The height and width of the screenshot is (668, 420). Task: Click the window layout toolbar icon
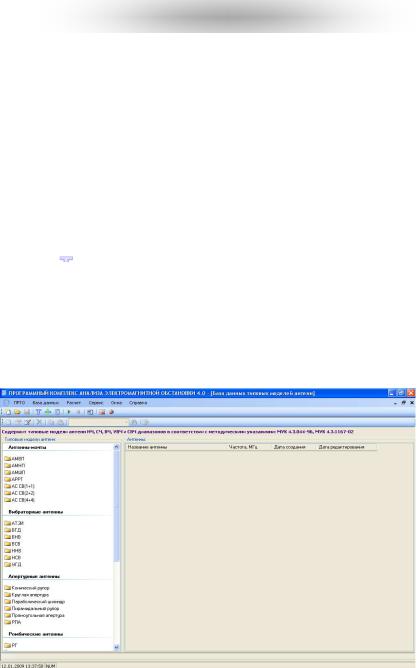click(90, 412)
